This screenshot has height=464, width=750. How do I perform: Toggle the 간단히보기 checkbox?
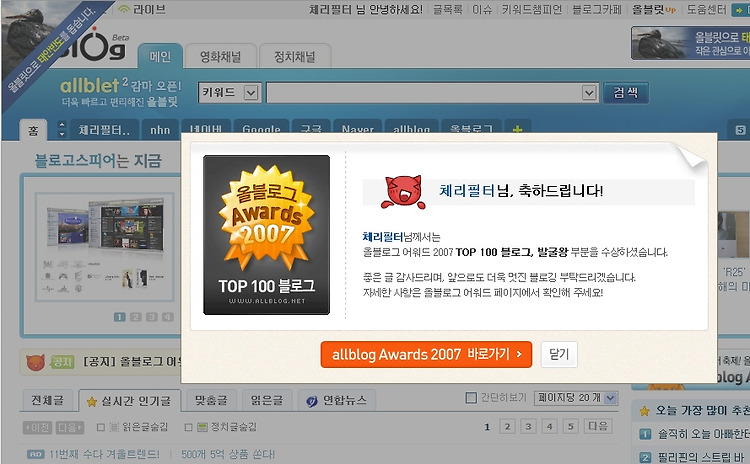click(x=471, y=398)
